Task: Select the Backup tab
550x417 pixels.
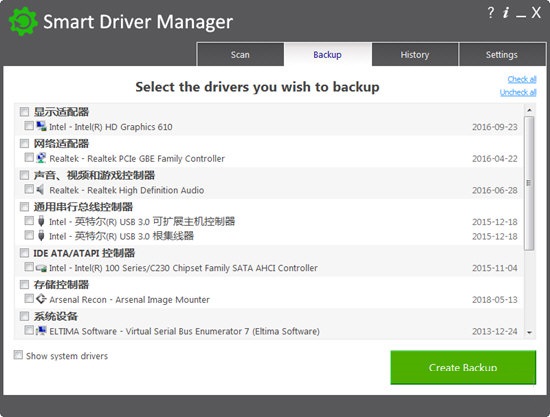Action: coord(327,54)
